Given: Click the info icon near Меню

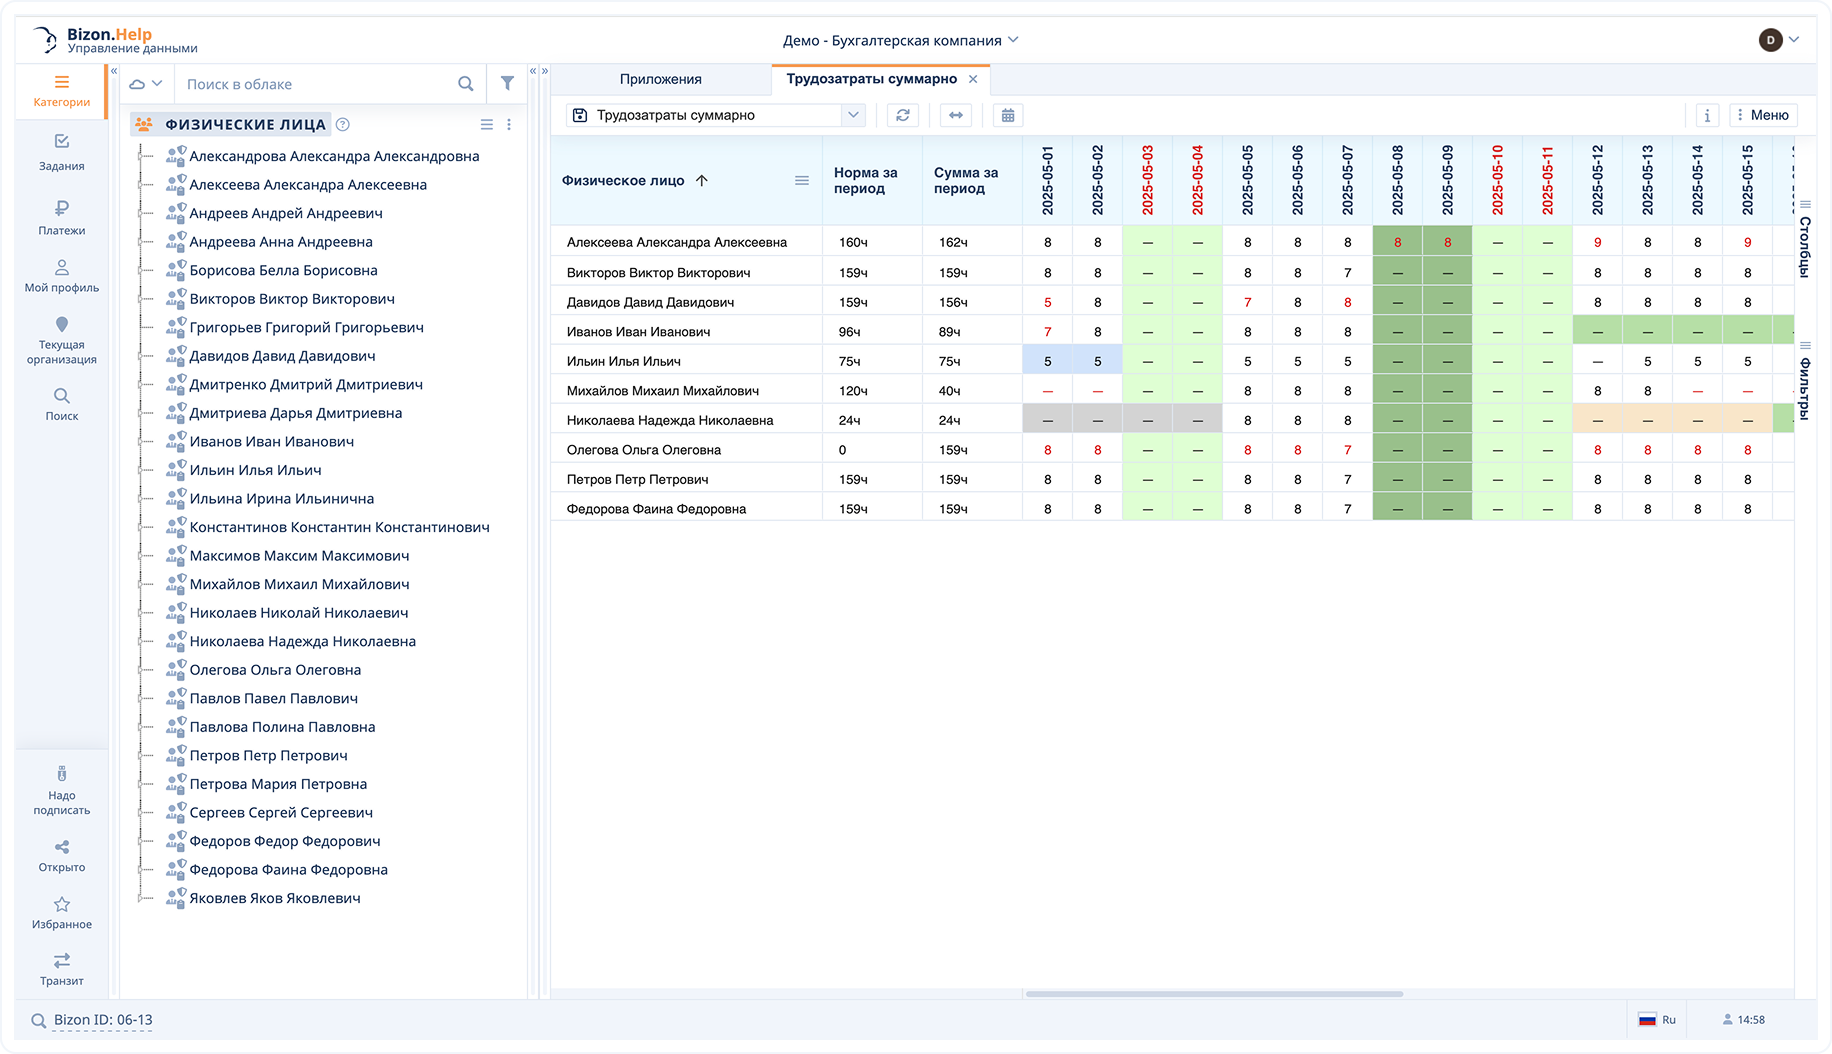Looking at the screenshot, I should (1706, 115).
